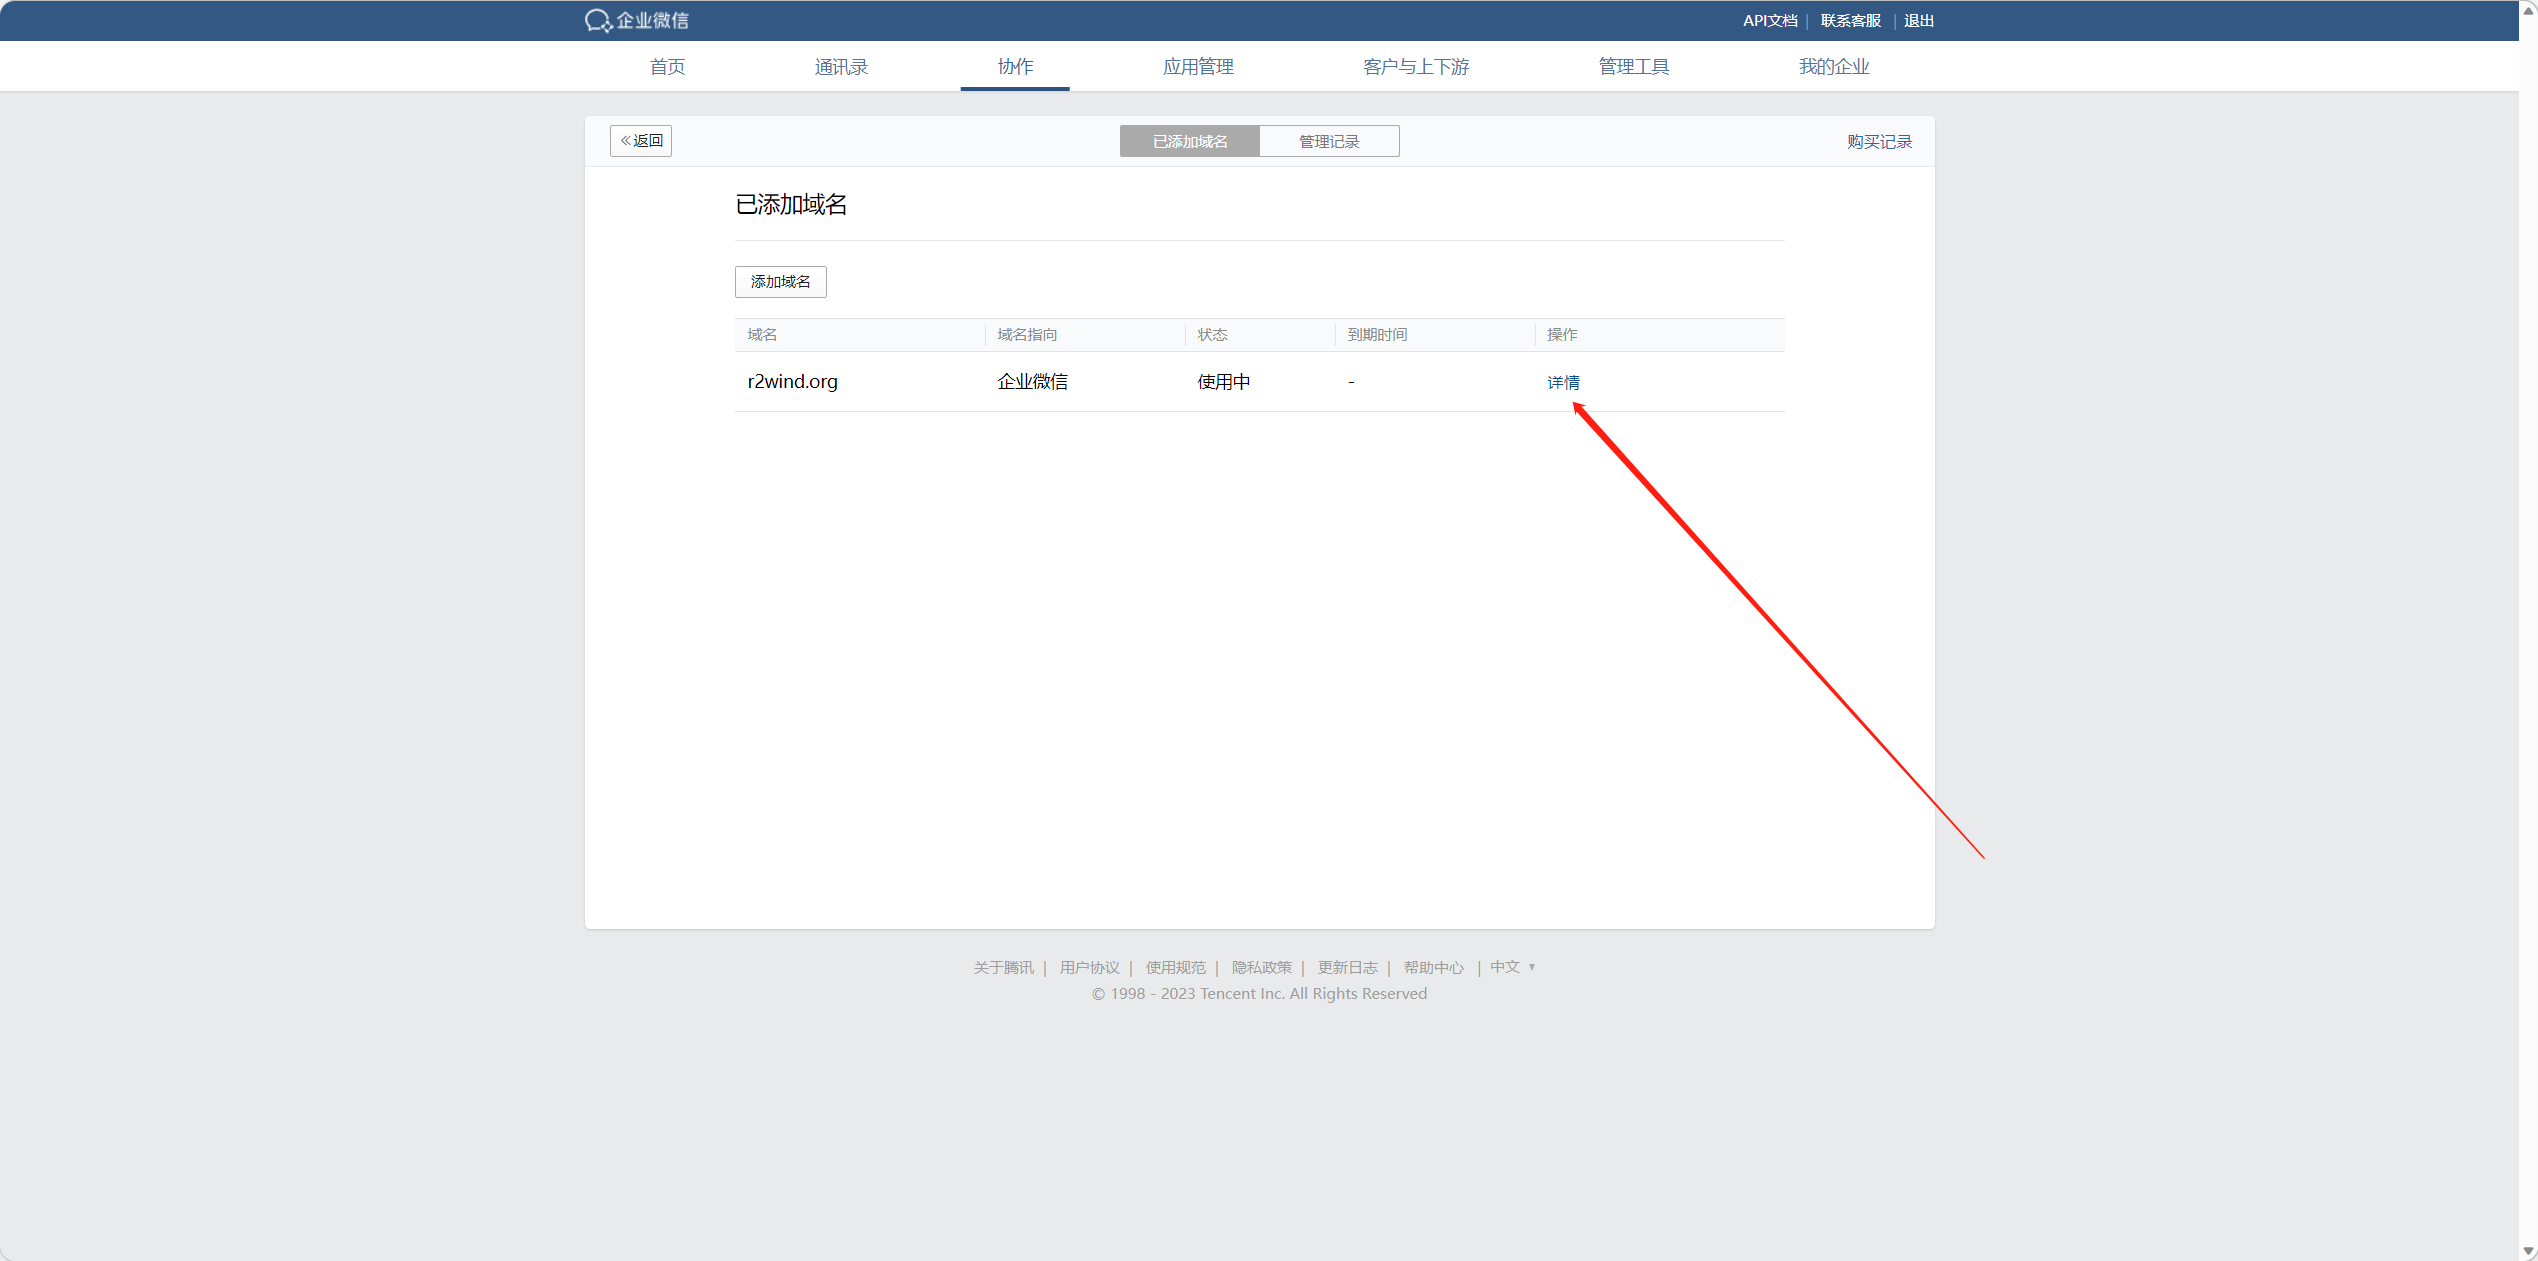This screenshot has height=1261, width=2538.
Task: Click the 添加域名 button
Action: (x=781, y=282)
